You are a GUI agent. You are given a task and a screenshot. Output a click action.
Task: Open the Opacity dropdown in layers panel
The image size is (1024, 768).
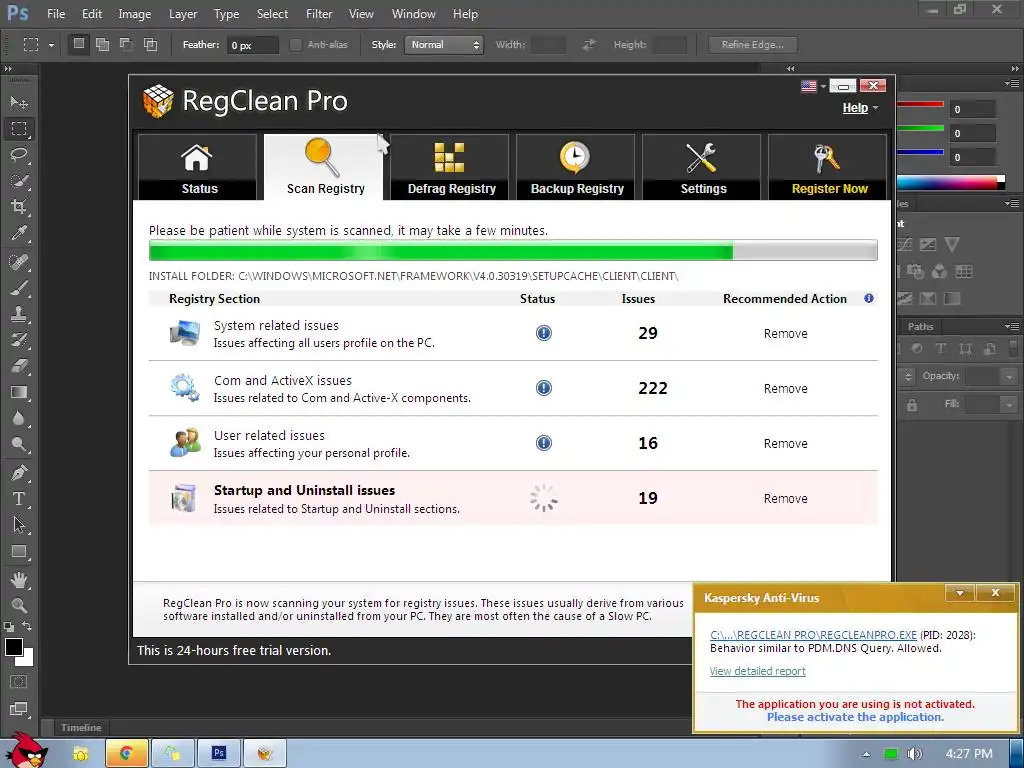pyautogui.click(x=1009, y=376)
